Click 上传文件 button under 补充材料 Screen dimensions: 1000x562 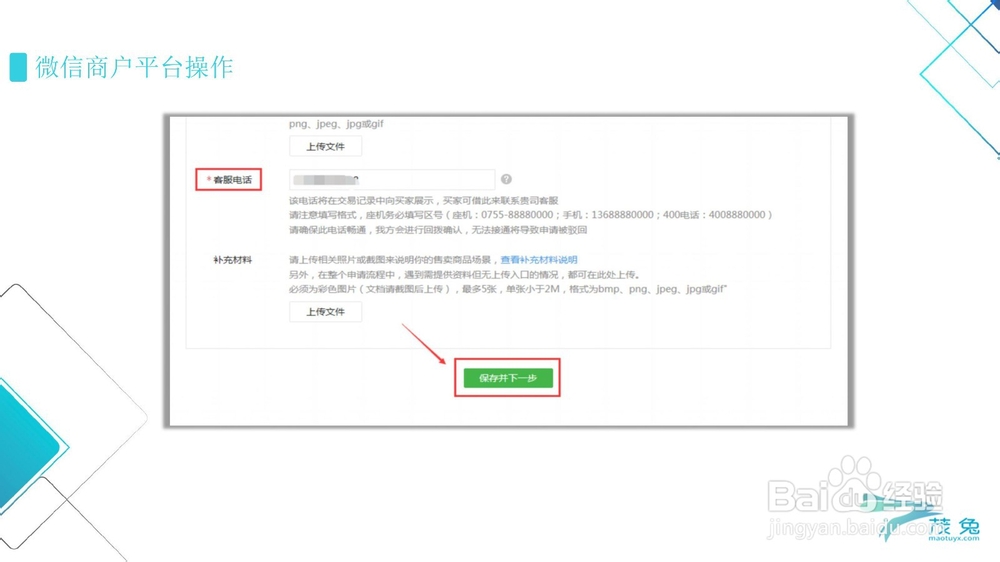click(325, 311)
